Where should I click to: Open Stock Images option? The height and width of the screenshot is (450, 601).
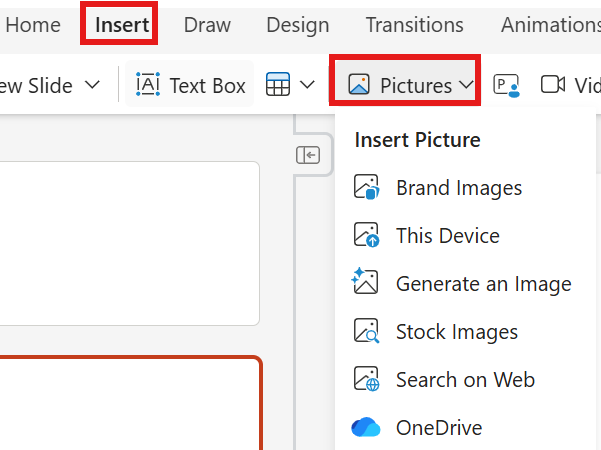(x=465, y=332)
